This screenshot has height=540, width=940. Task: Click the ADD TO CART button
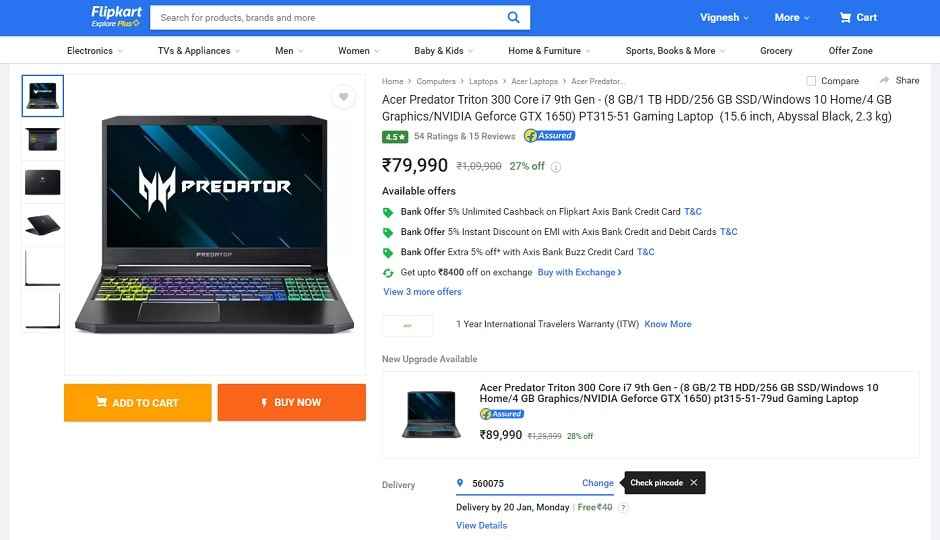click(x=138, y=403)
